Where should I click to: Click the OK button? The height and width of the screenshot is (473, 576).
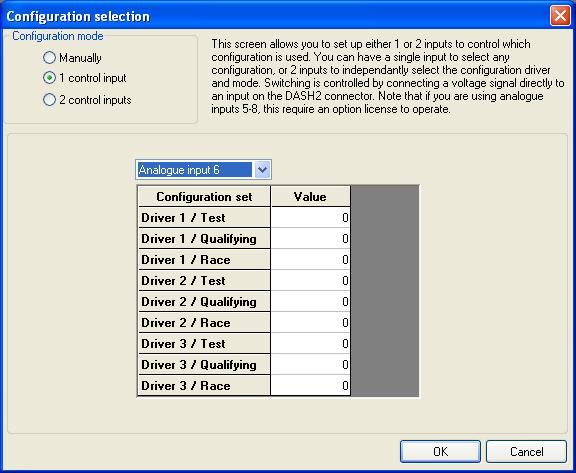click(440, 451)
